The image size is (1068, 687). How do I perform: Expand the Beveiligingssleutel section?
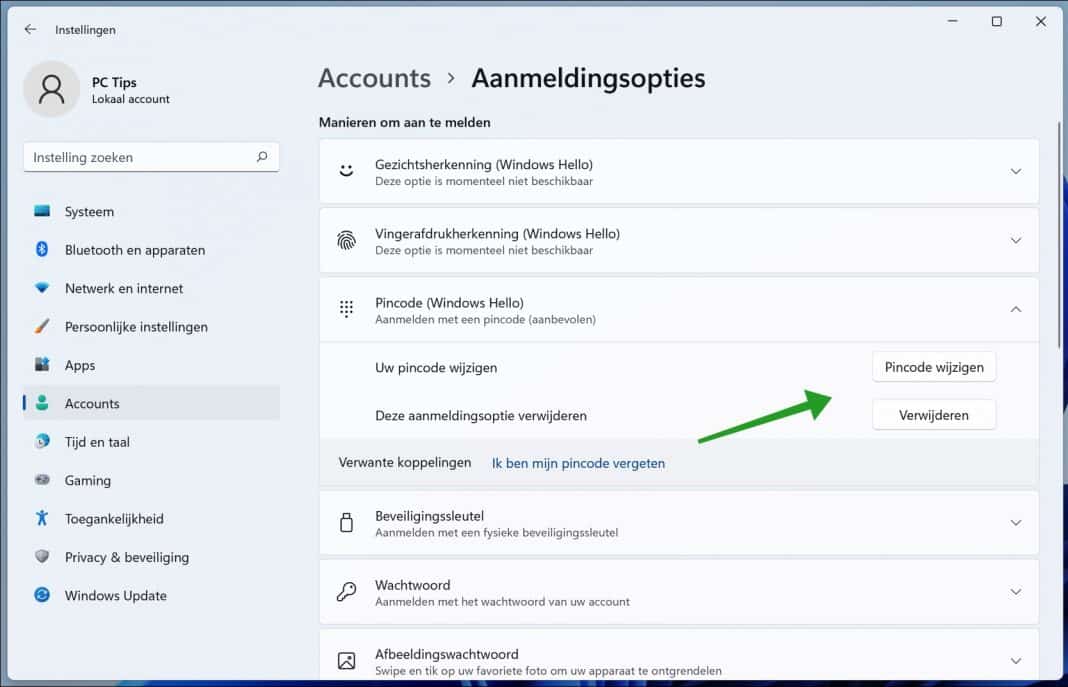tap(1016, 522)
